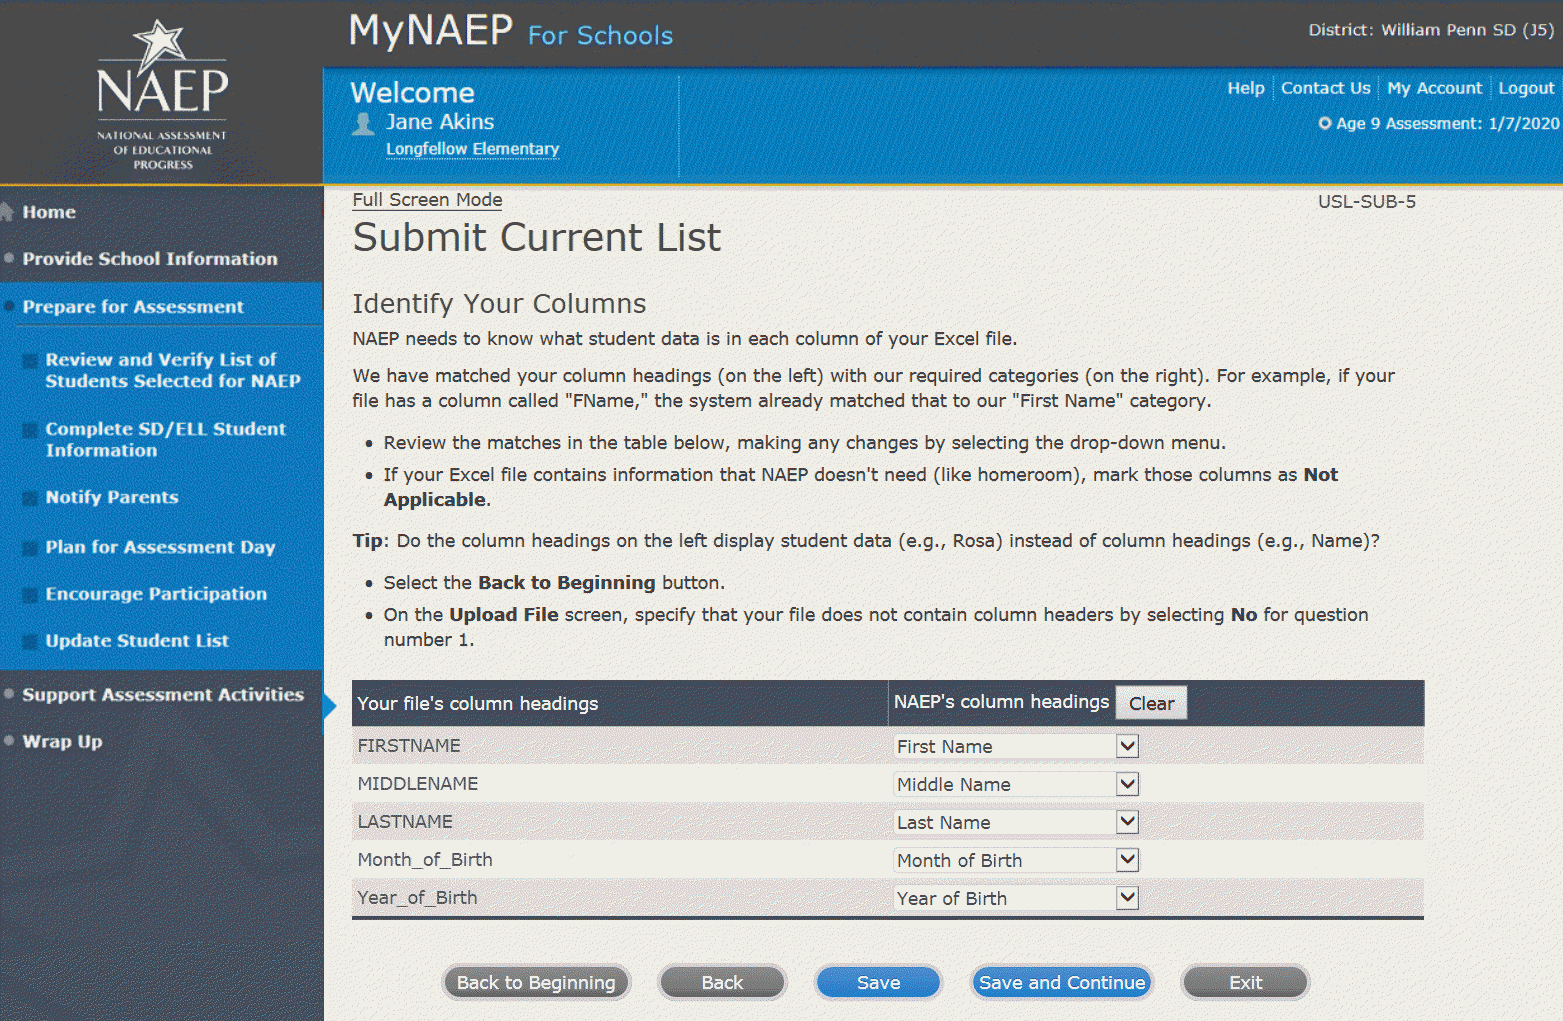Open the Year of Birth dropdown
The width and height of the screenshot is (1563, 1021).
1127,898
